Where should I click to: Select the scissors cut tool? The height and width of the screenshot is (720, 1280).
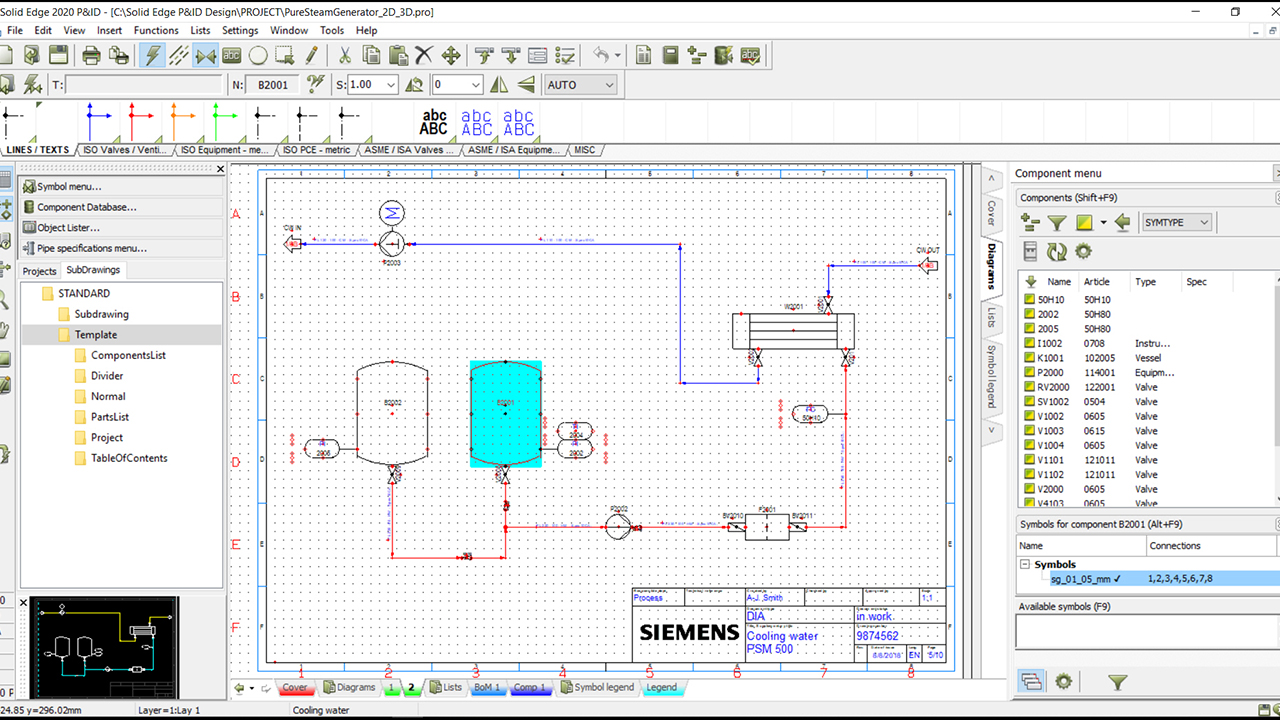point(347,55)
